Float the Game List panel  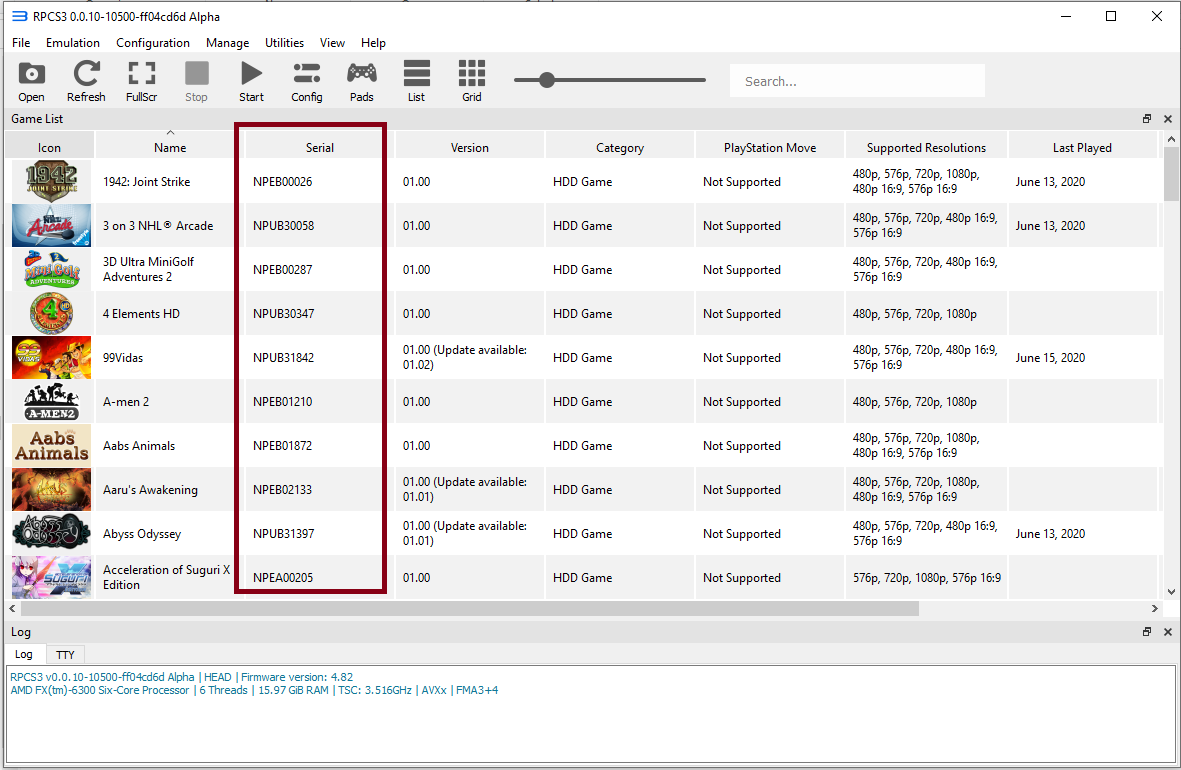[x=1146, y=119]
